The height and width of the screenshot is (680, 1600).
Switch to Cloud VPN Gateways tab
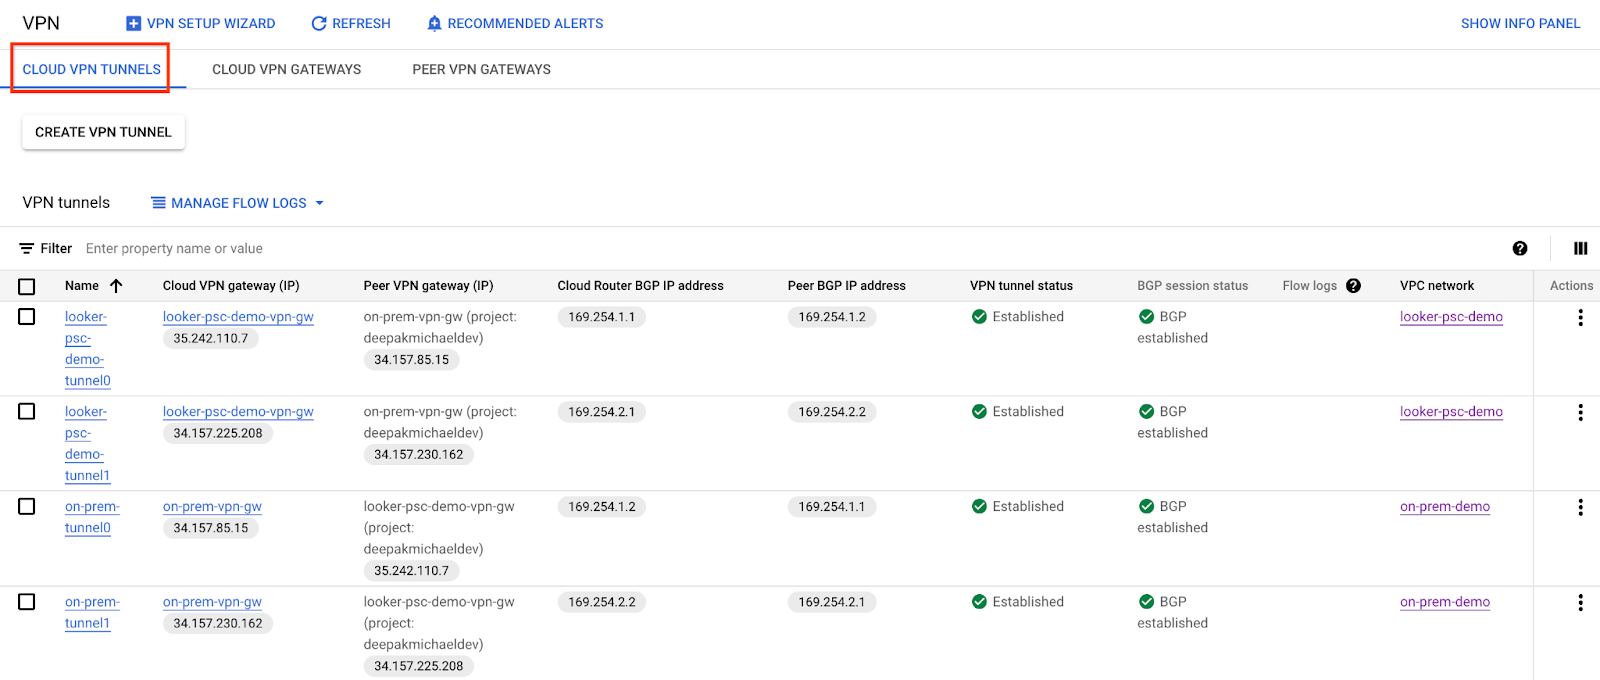click(286, 69)
